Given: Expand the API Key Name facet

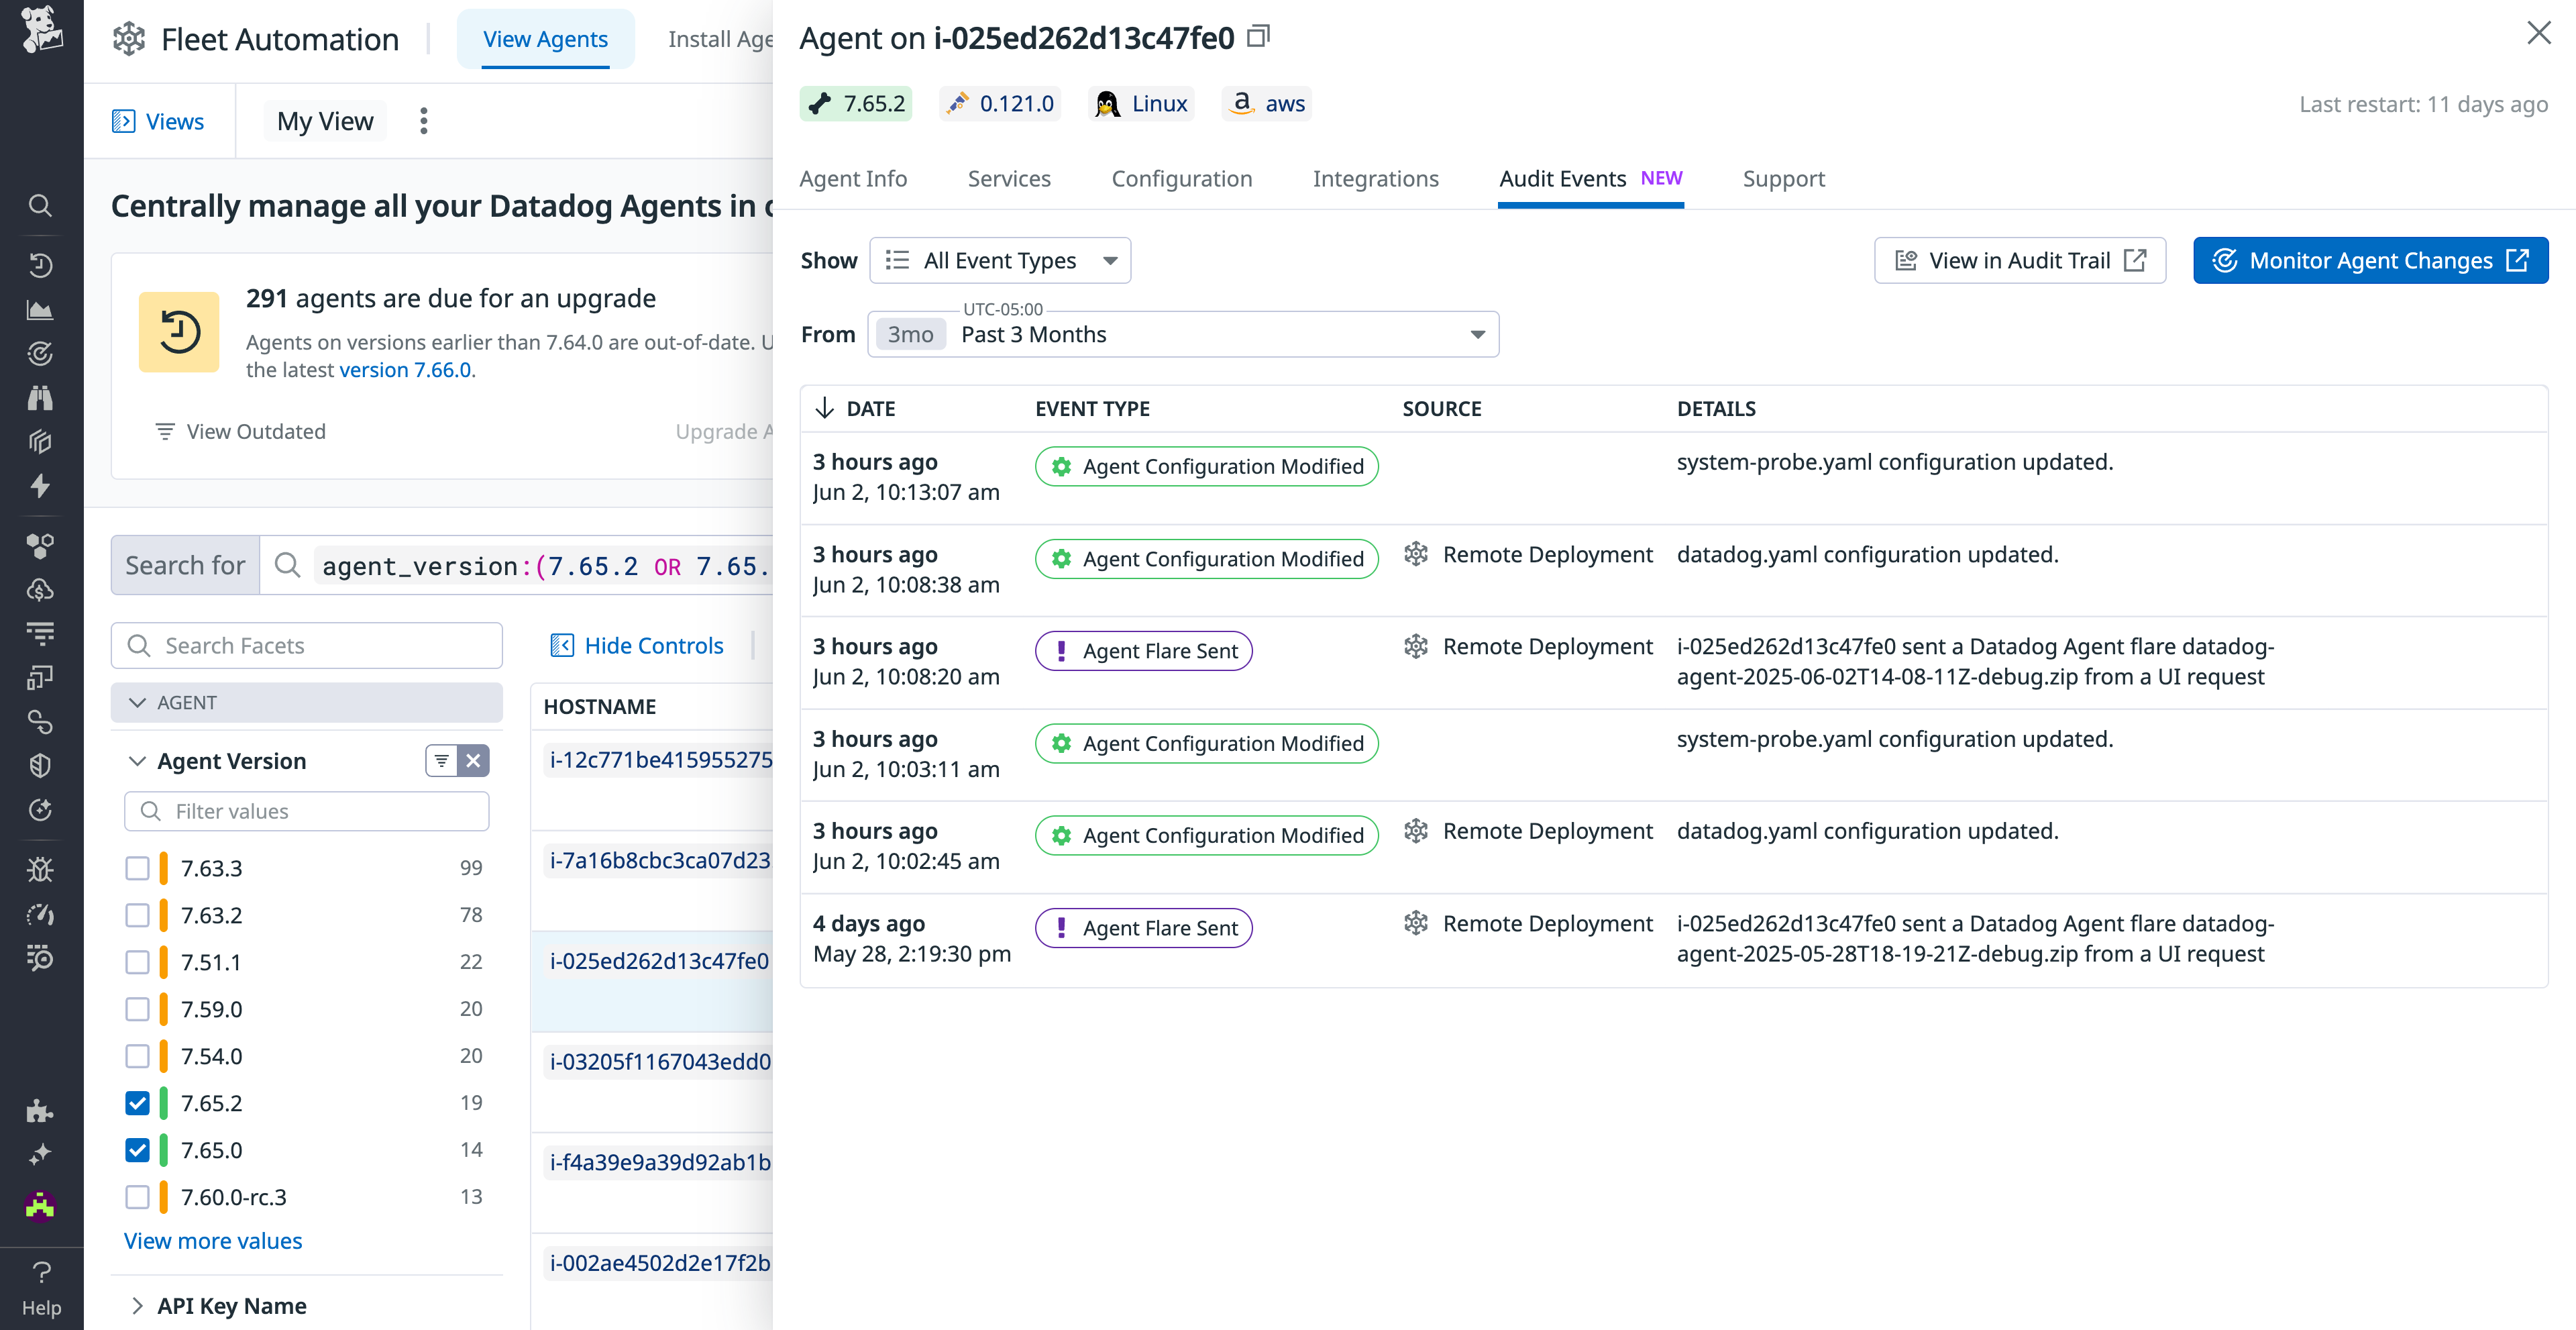Looking at the screenshot, I should pyautogui.click(x=230, y=1305).
